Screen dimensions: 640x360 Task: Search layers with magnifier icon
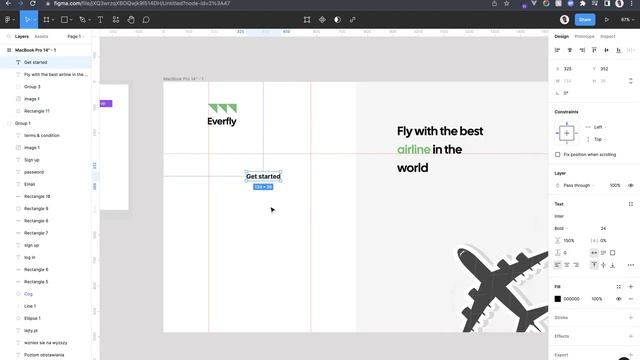click(x=9, y=36)
